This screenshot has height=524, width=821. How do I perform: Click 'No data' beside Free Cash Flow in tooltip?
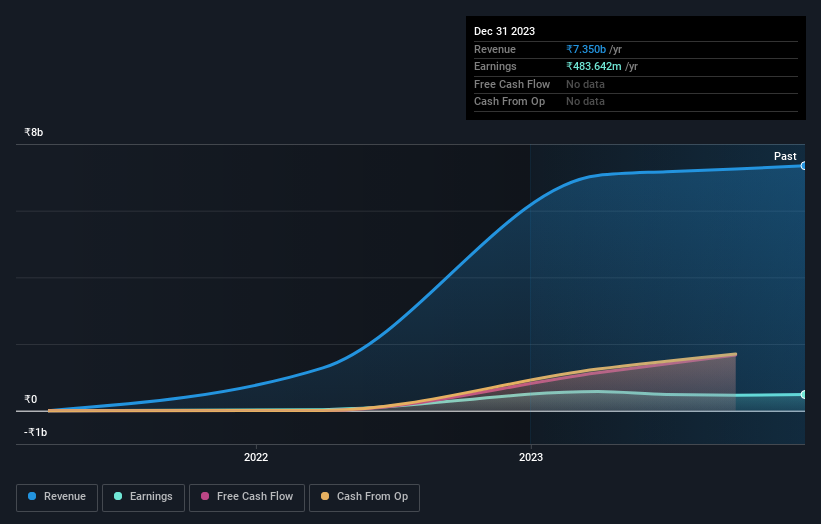tap(585, 84)
